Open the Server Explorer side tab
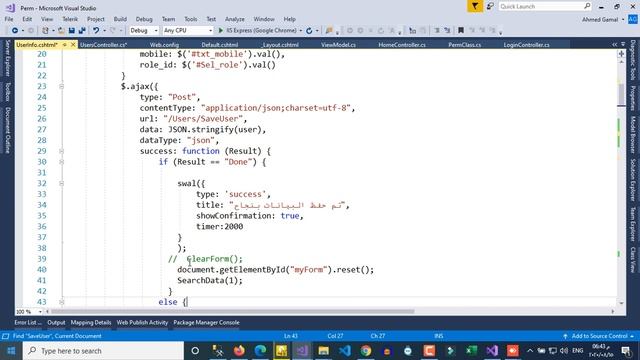The width and height of the screenshot is (640, 360). pyautogui.click(x=7, y=58)
